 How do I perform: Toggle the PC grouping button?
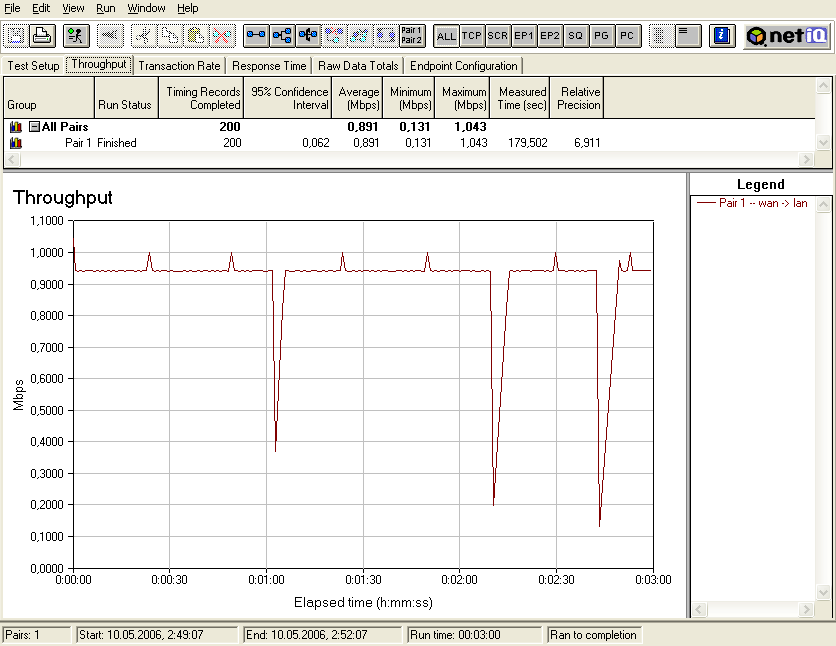pos(628,36)
